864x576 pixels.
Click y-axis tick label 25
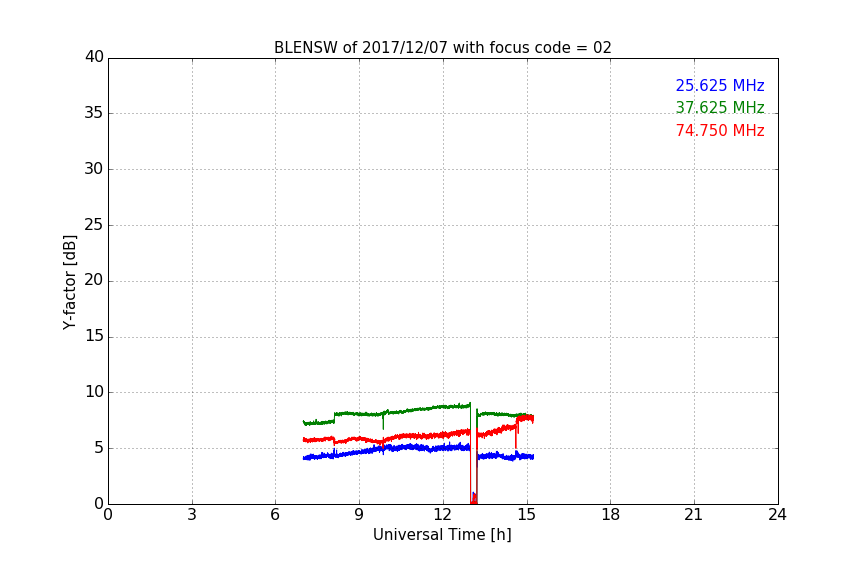[x=94, y=225]
